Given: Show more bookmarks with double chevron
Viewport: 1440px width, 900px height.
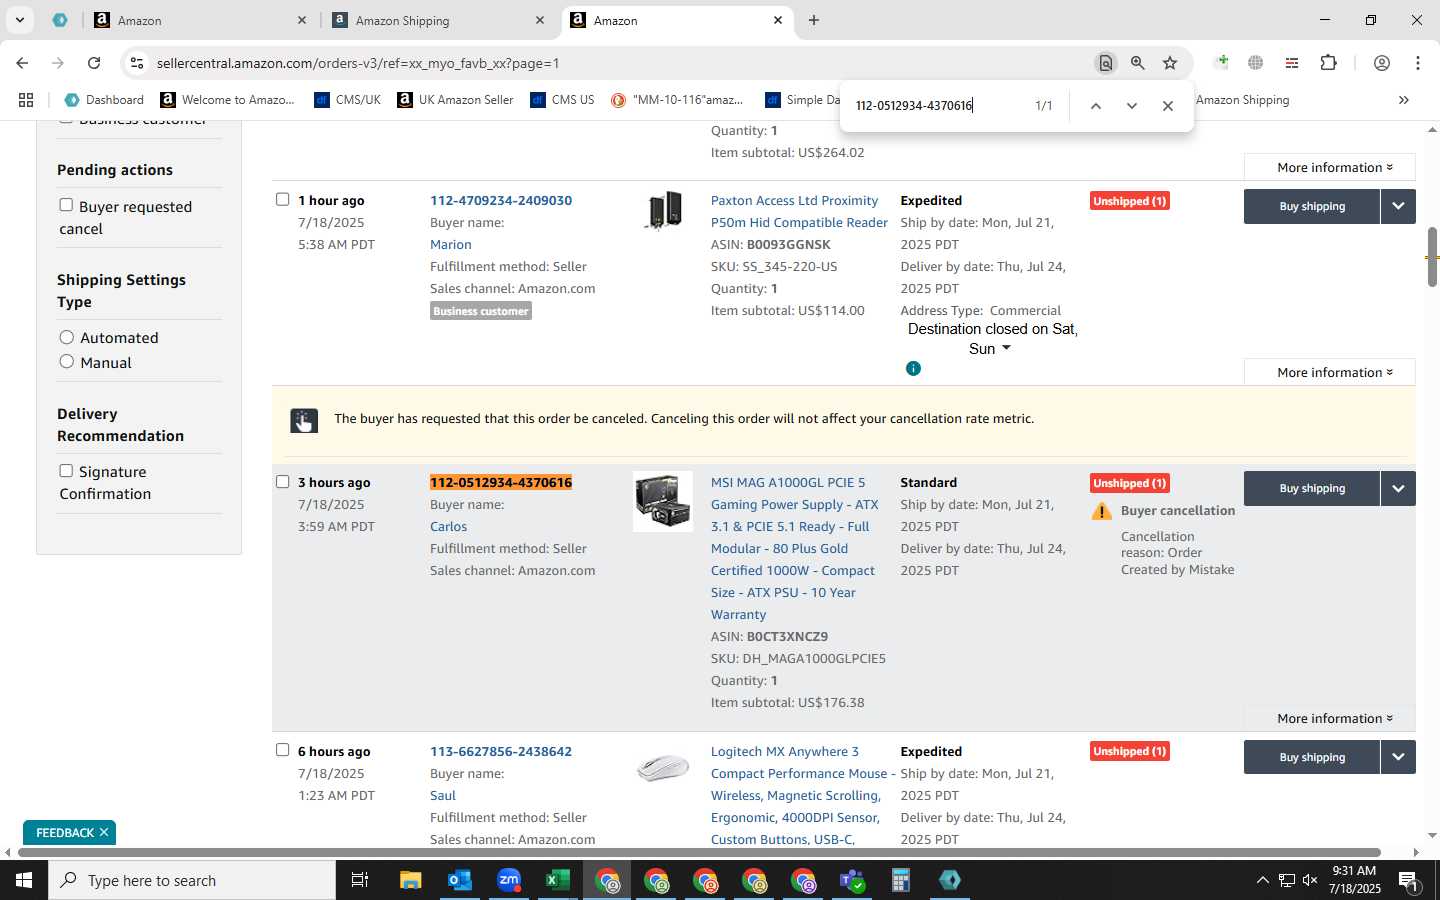Looking at the screenshot, I should [x=1404, y=100].
